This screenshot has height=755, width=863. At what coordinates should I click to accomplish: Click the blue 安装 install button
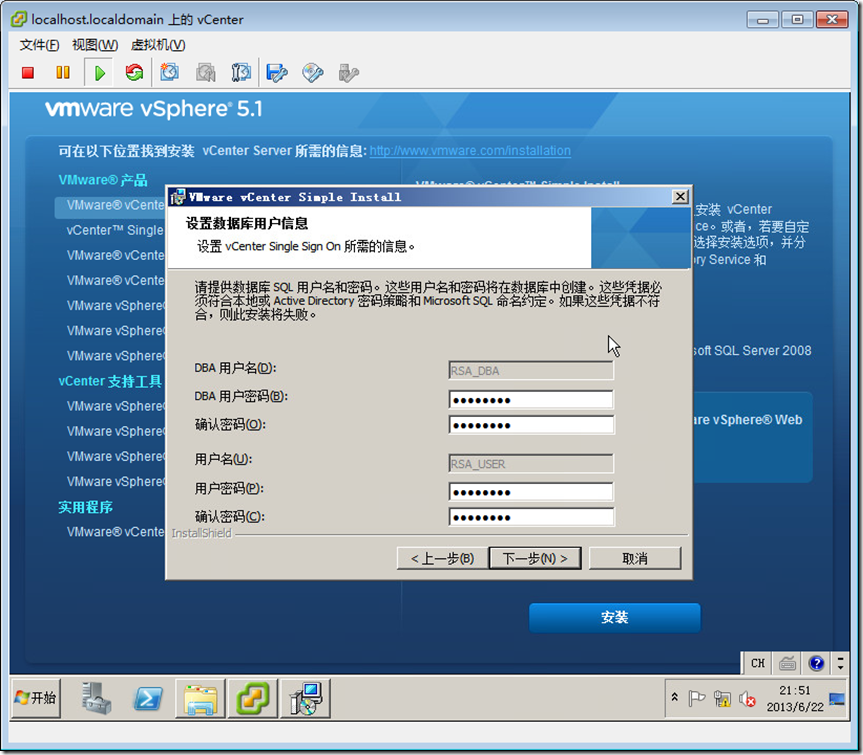click(615, 617)
